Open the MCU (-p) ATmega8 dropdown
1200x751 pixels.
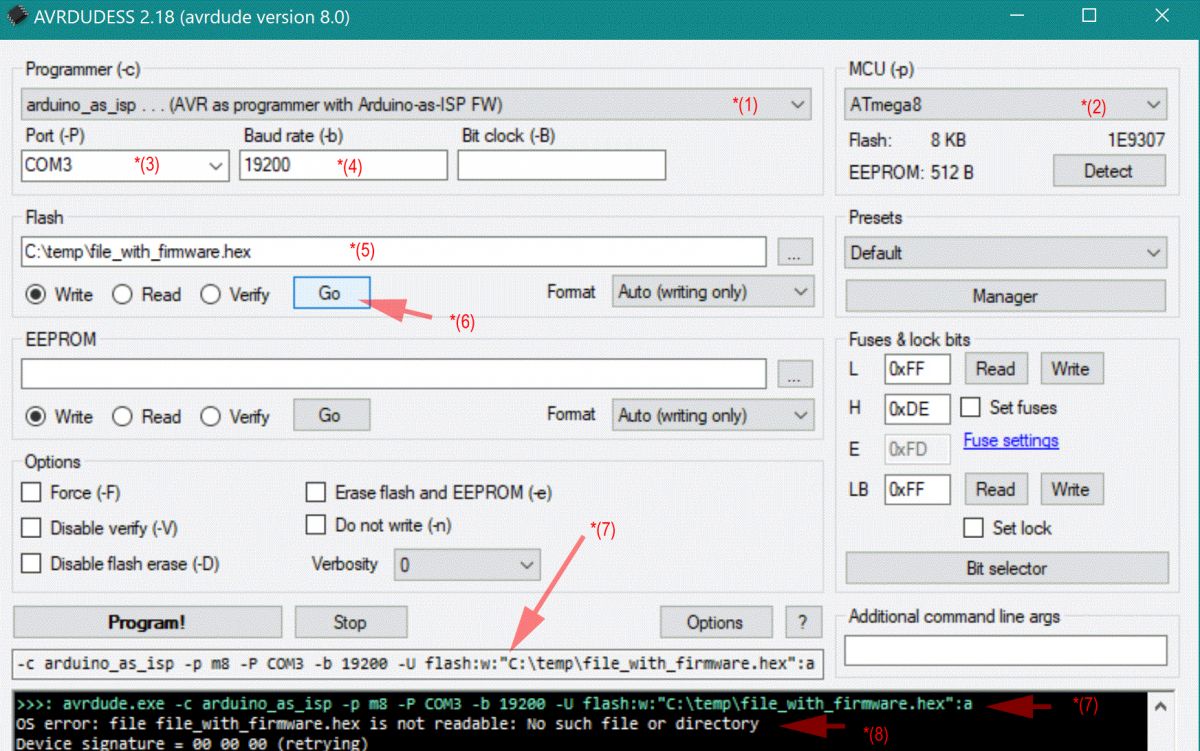(1005, 104)
